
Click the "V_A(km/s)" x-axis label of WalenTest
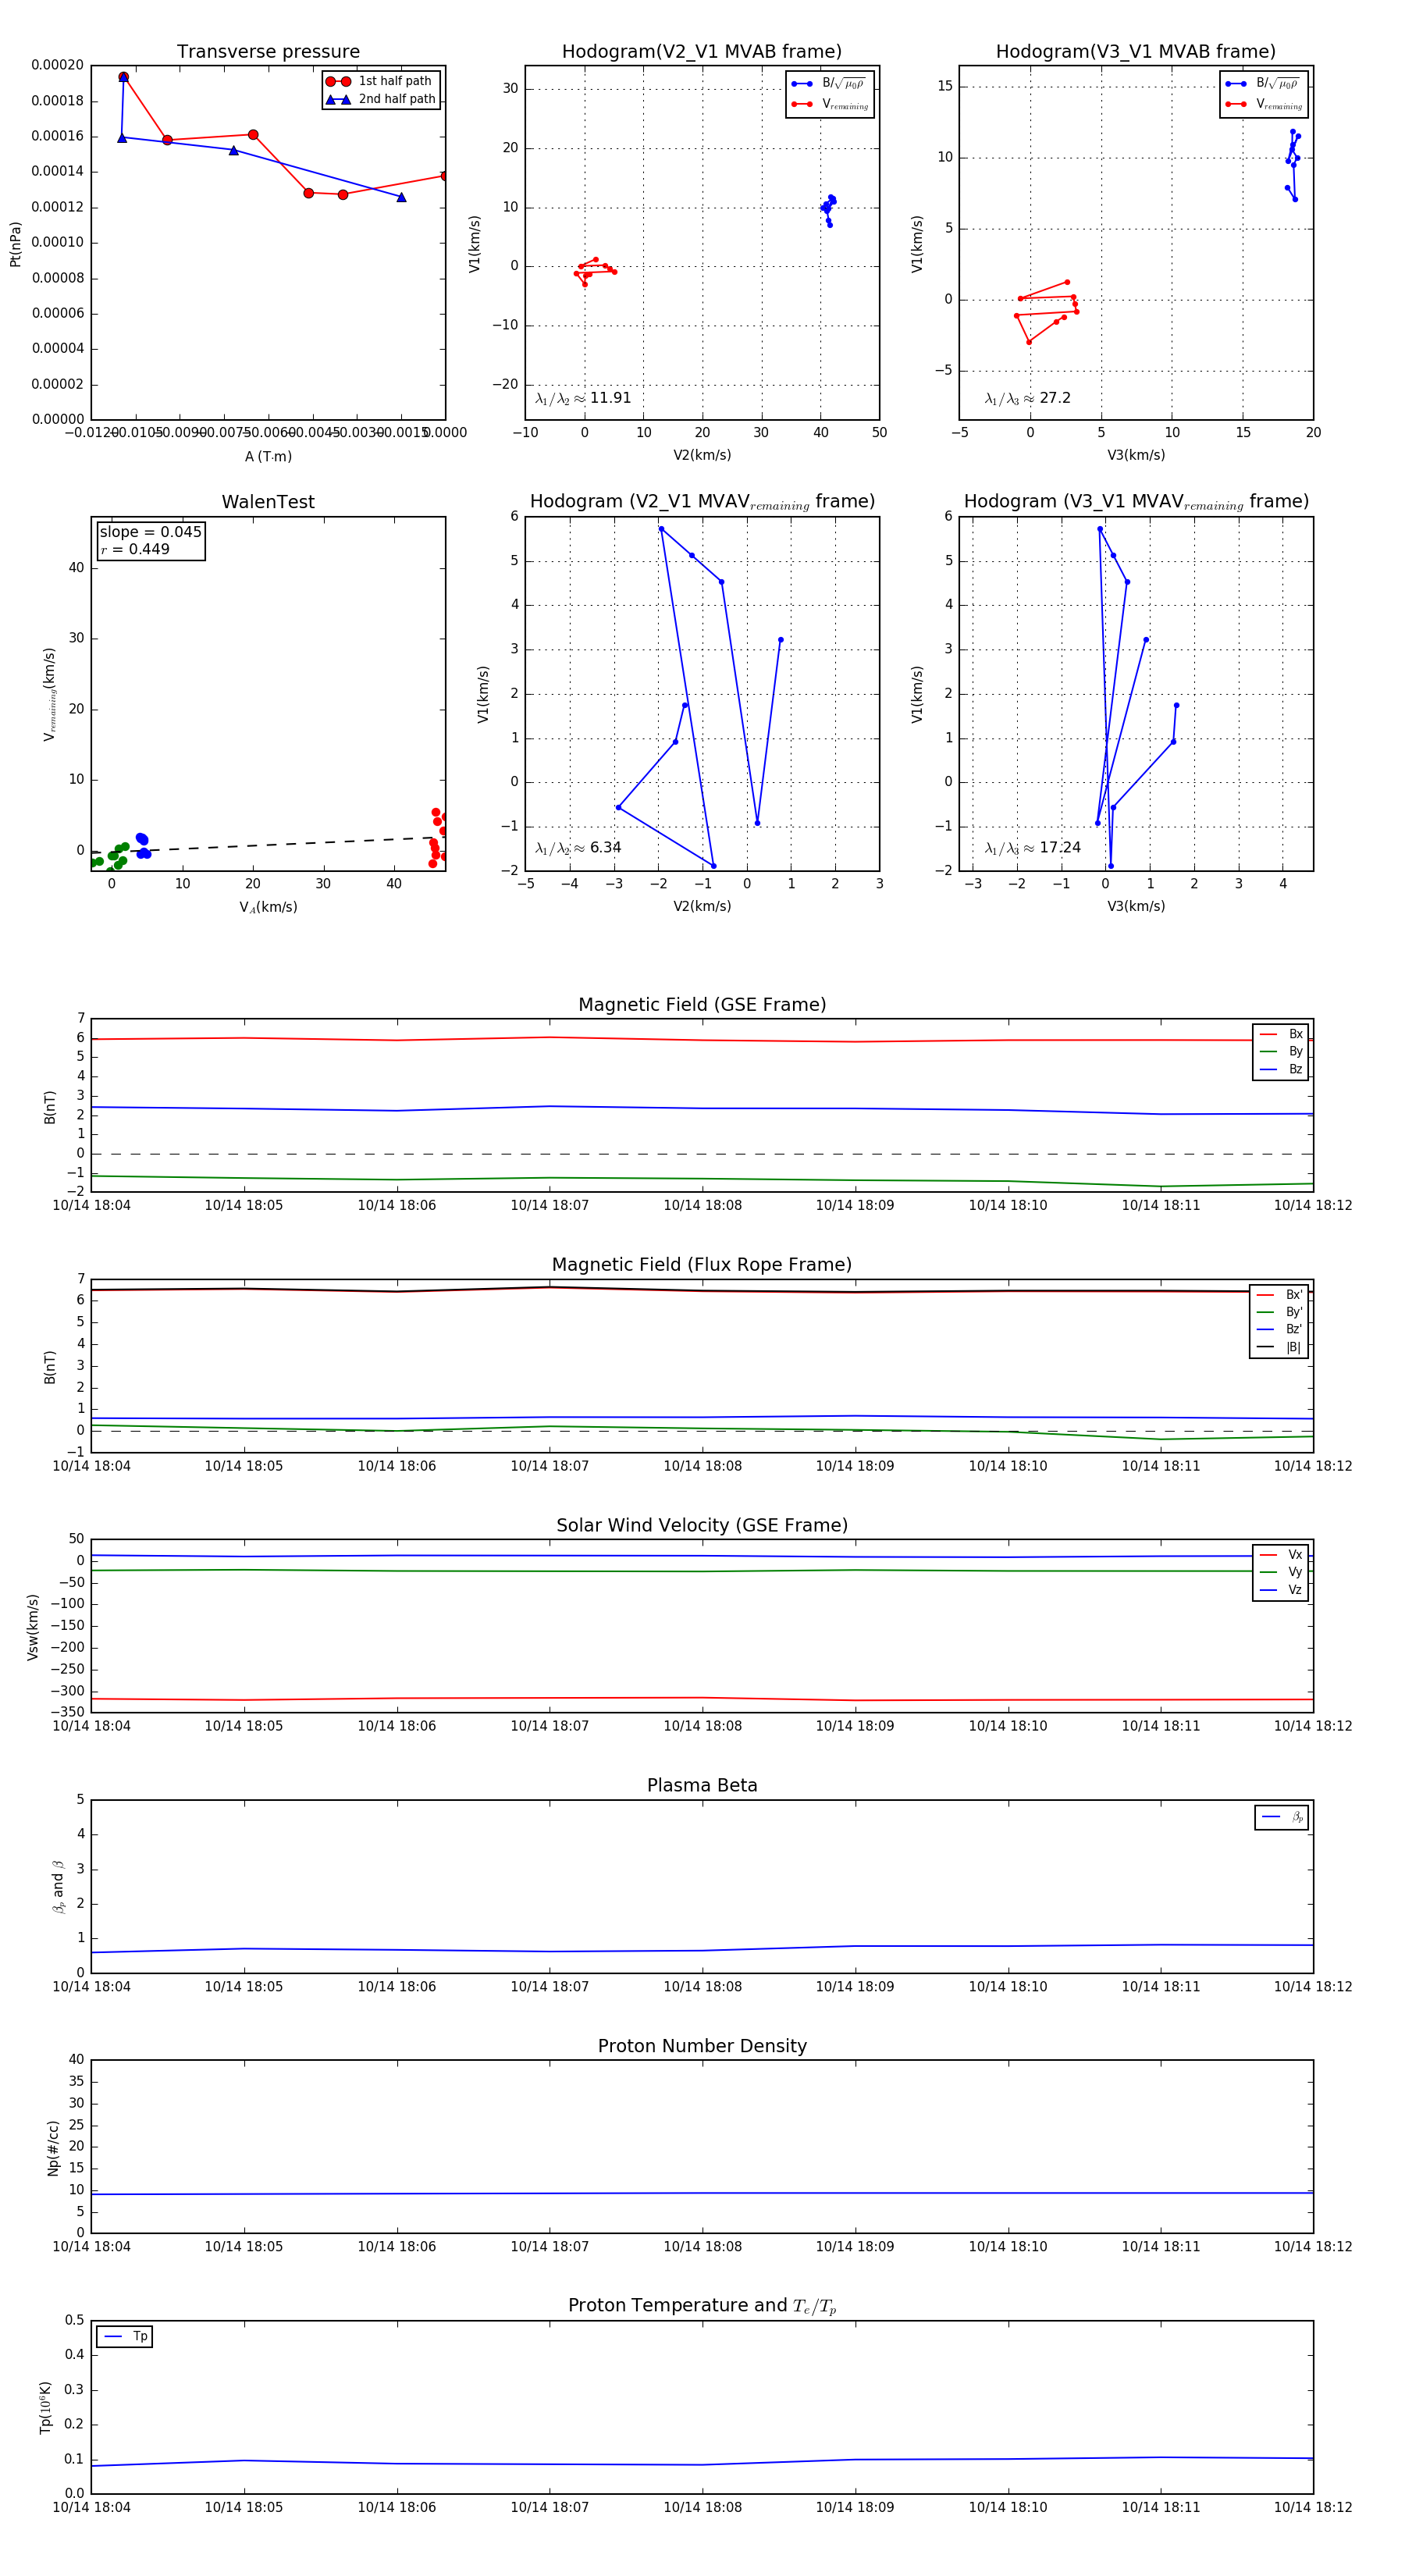click(x=268, y=907)
